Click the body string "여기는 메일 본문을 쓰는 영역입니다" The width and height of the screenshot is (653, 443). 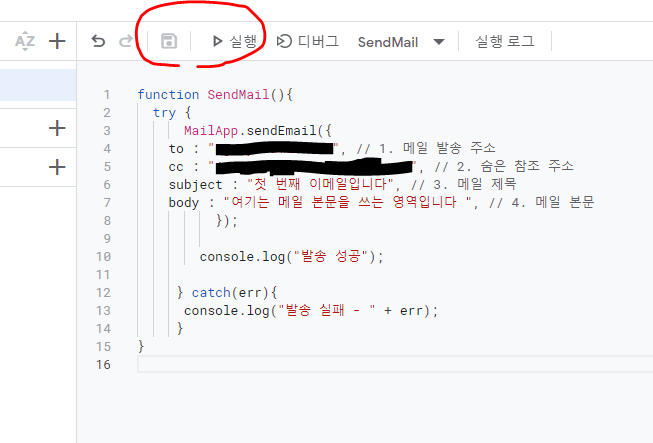pyautogui.click(x=348, y=202)
